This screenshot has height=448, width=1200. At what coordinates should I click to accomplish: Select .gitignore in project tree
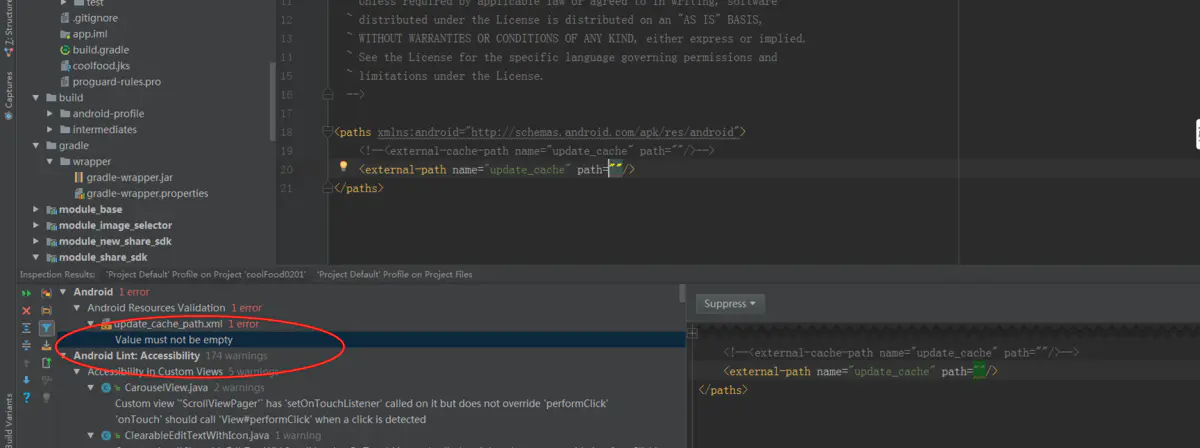point(93,18)
